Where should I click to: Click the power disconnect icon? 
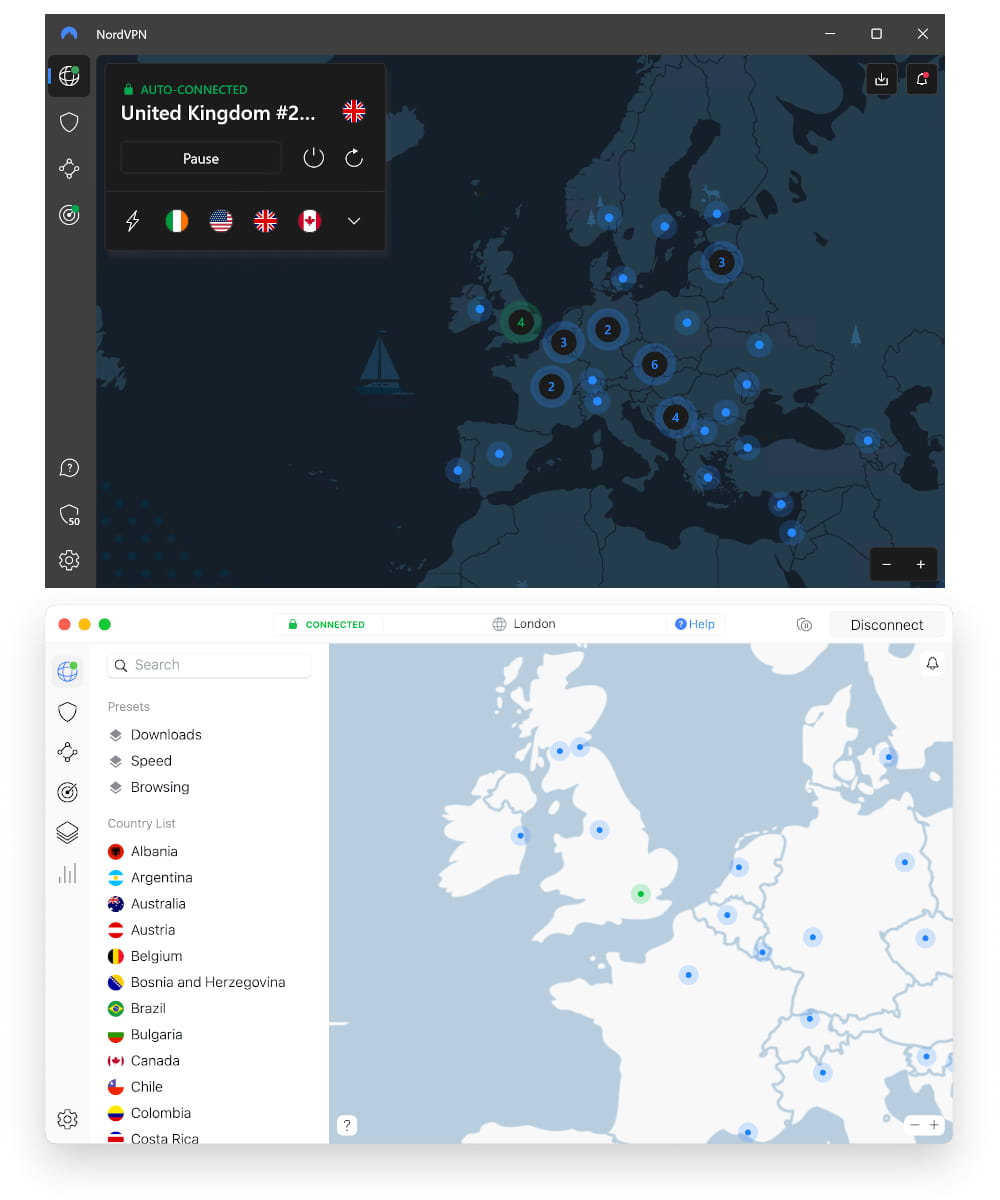(x=314, y=158)
